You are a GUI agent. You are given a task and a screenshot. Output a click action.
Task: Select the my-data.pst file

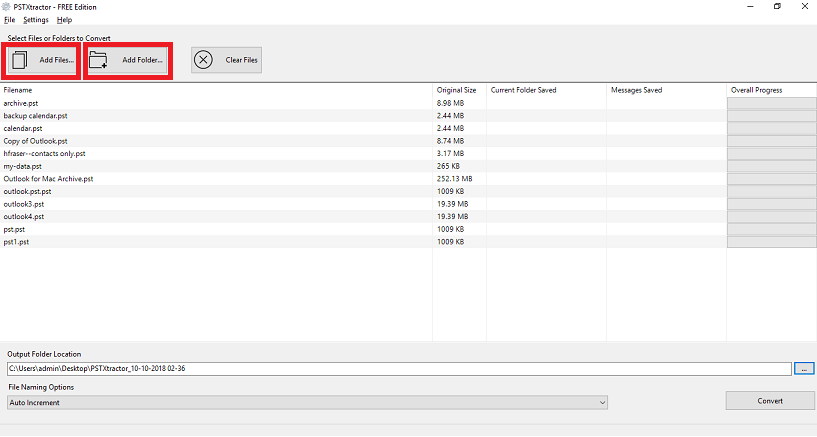click(22, 166)
